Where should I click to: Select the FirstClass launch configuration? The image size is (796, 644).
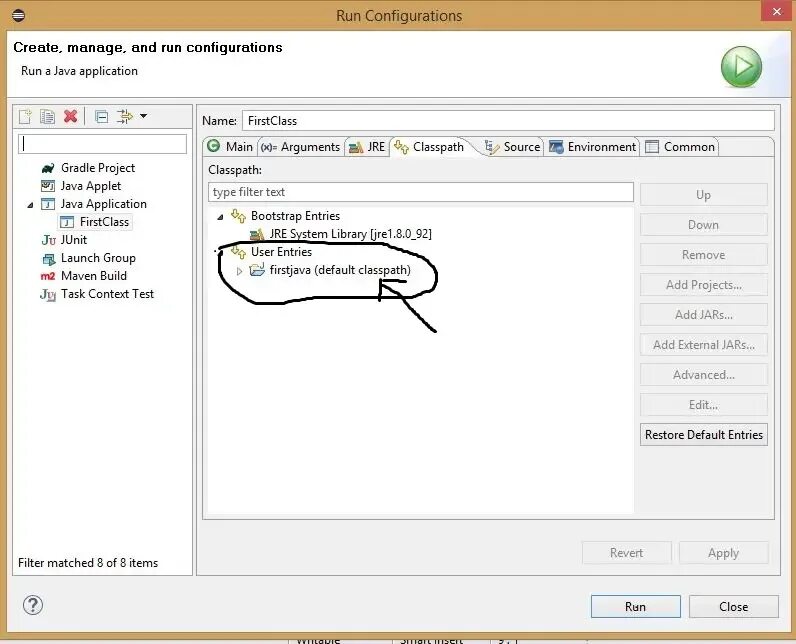[104, 222]
